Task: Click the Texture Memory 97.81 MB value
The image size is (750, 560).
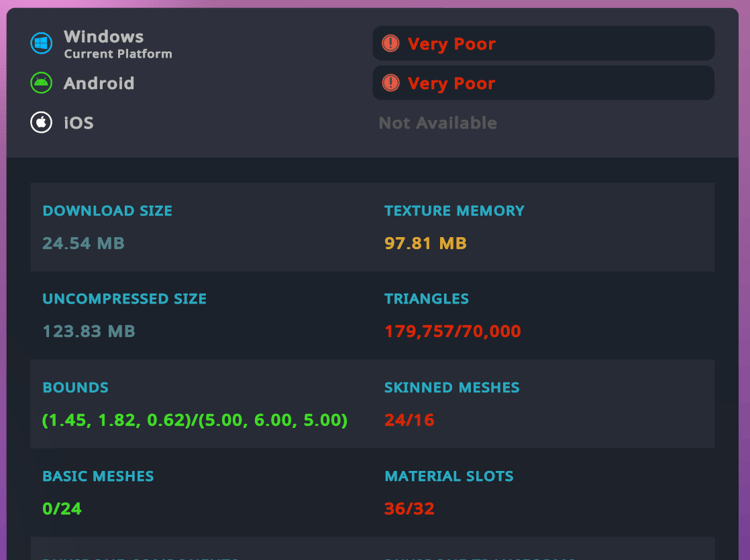Action: (x=425, y=243)
